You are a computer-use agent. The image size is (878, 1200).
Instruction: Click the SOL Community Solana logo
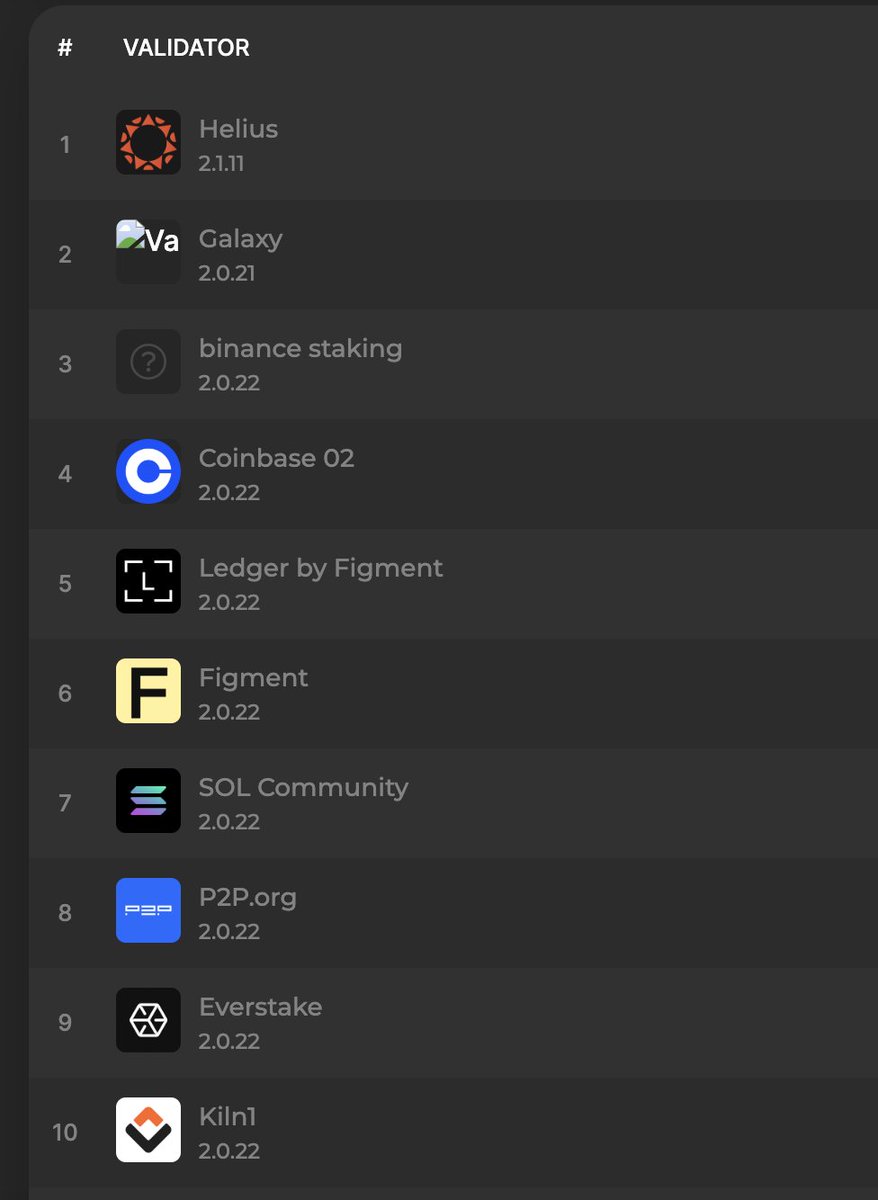[148, 801]
